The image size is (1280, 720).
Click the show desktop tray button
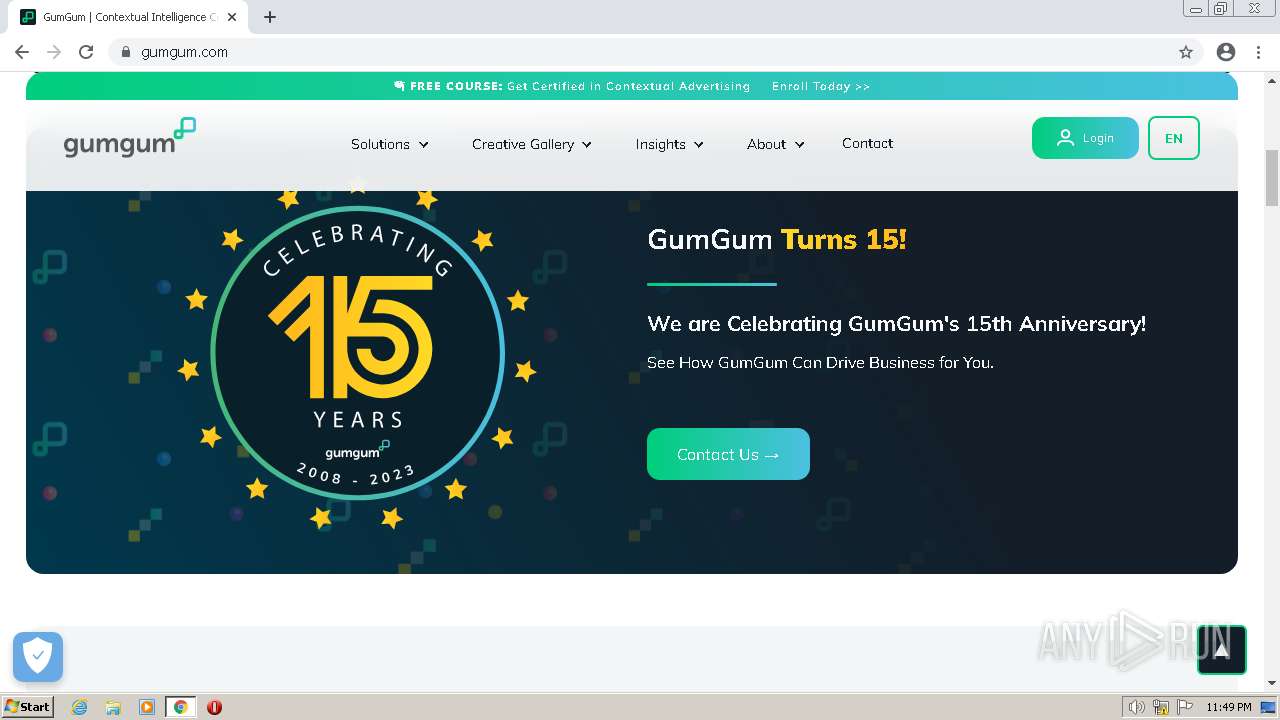coord(1269,707)
